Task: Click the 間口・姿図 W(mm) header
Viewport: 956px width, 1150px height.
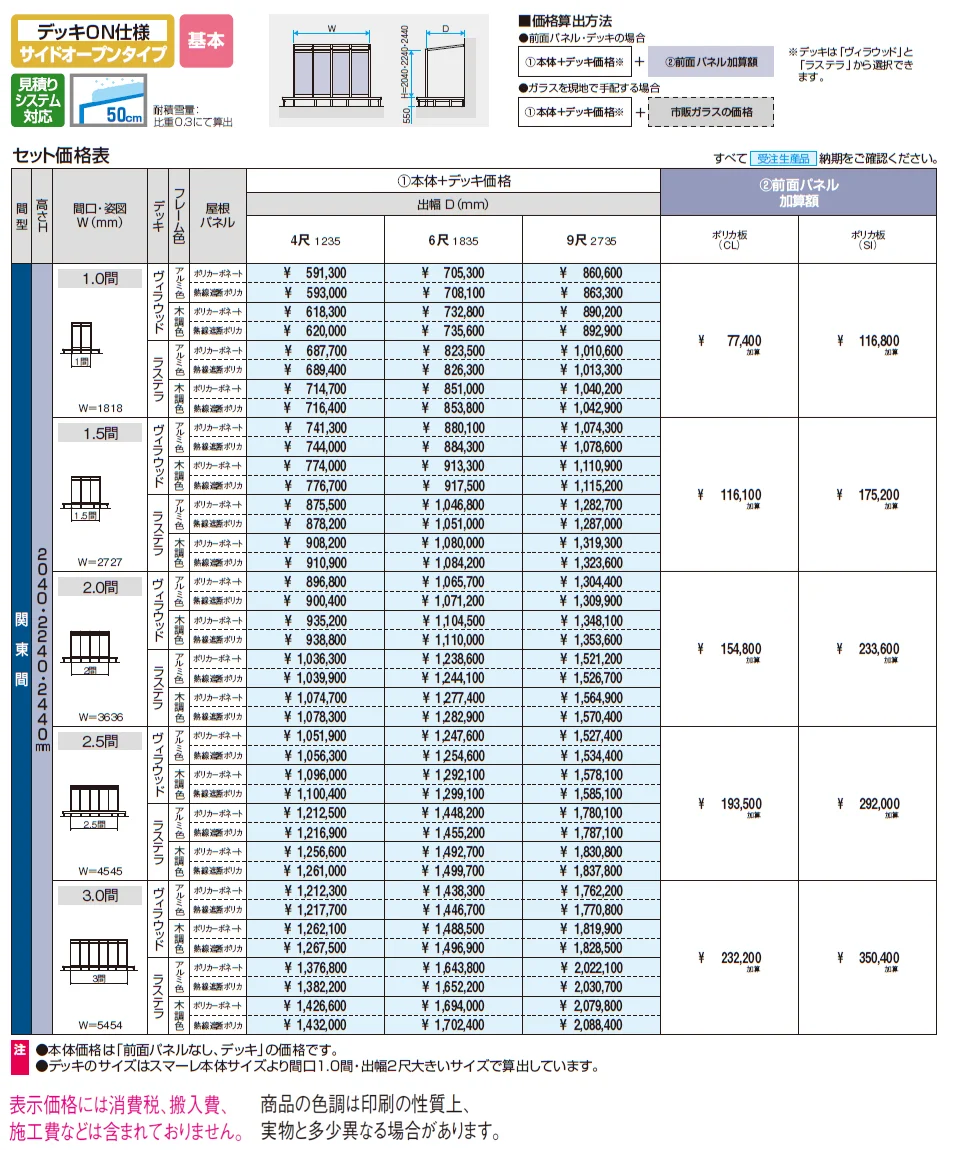Action: pyautogui.click(x=100, y=216)
